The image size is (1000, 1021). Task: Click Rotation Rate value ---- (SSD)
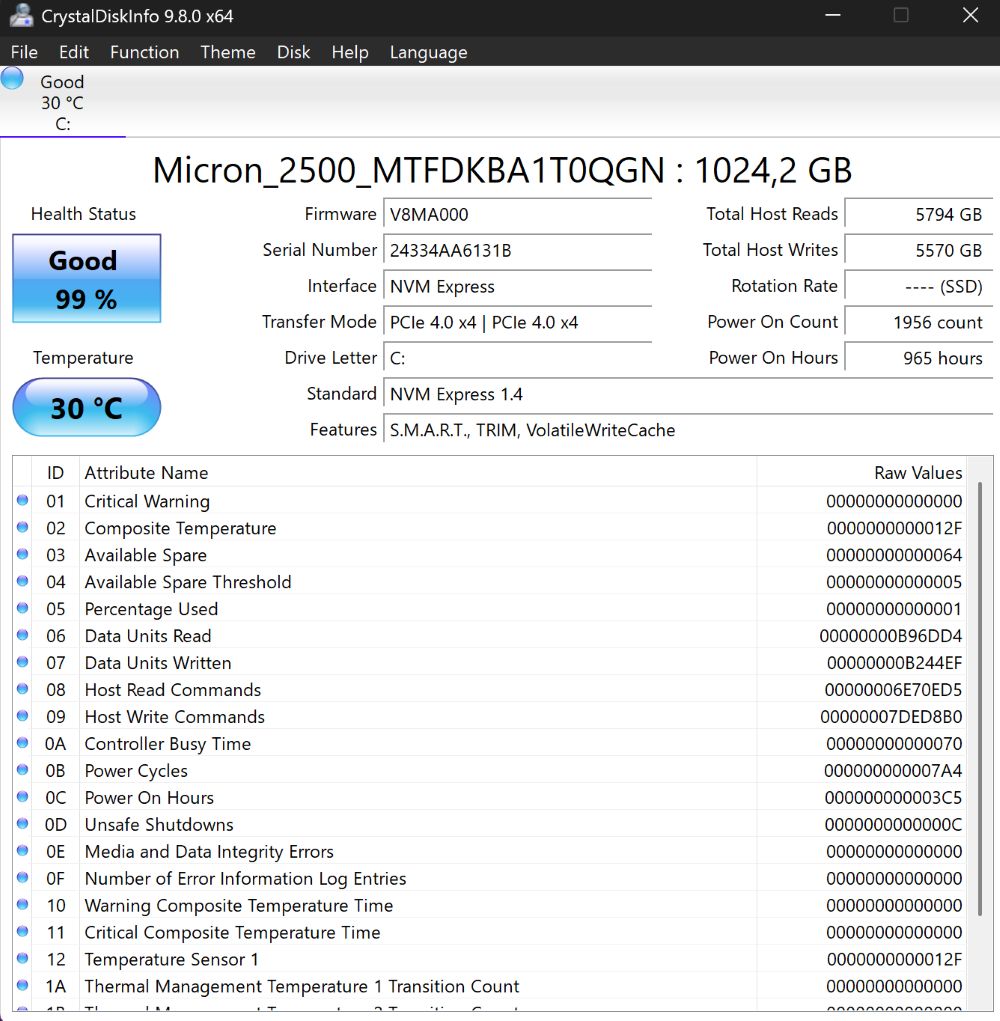[x=919, y=286]
